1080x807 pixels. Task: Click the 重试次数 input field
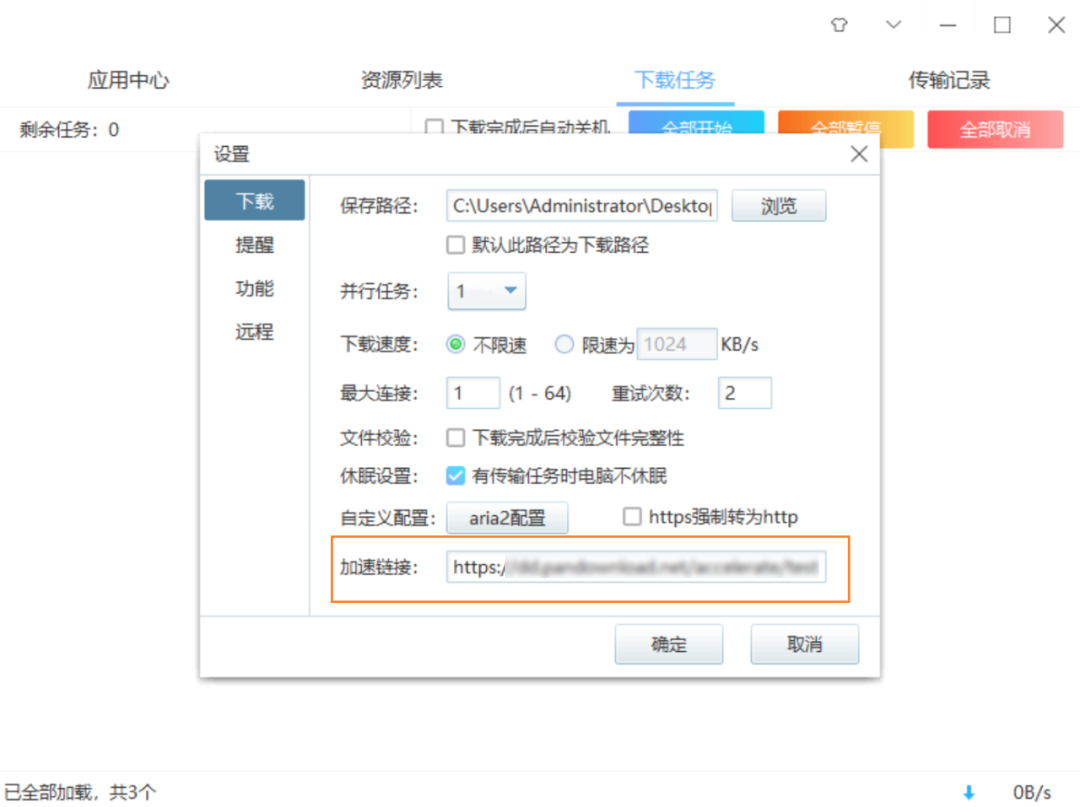tap(745, 393)
